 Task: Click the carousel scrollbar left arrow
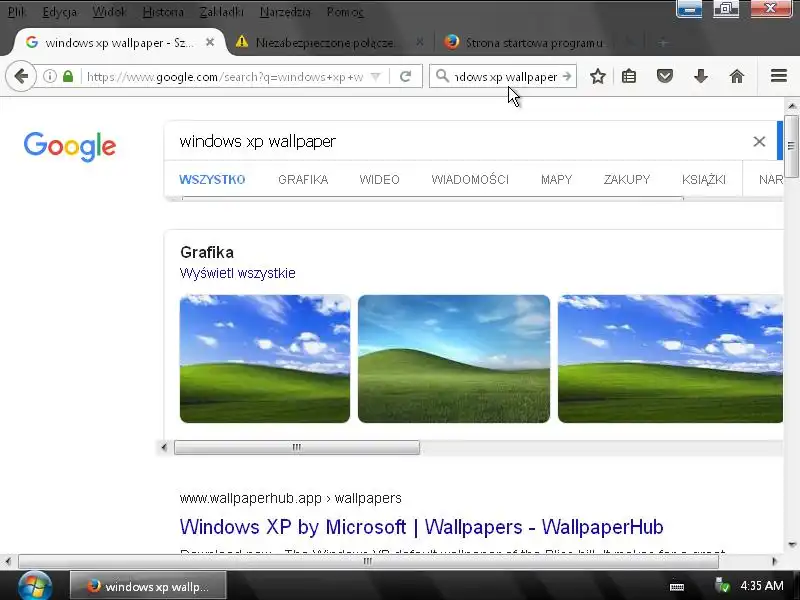click(x=164, y=447)
